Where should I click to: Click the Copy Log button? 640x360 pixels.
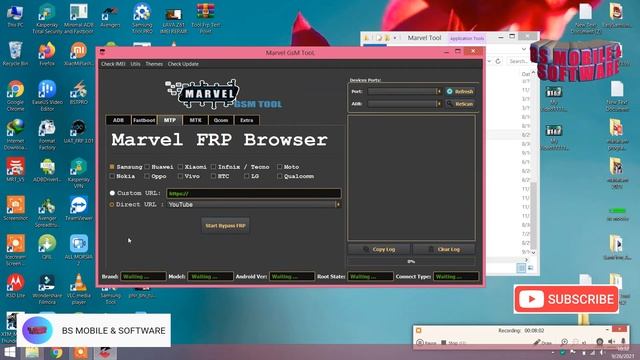click(x=379, y=249)
